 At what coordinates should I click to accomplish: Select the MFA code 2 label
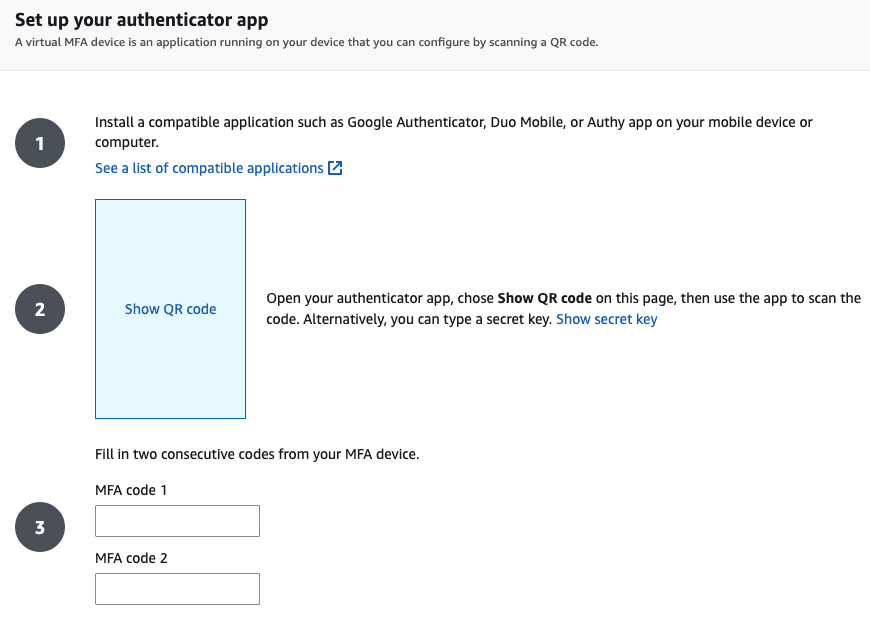131,557
